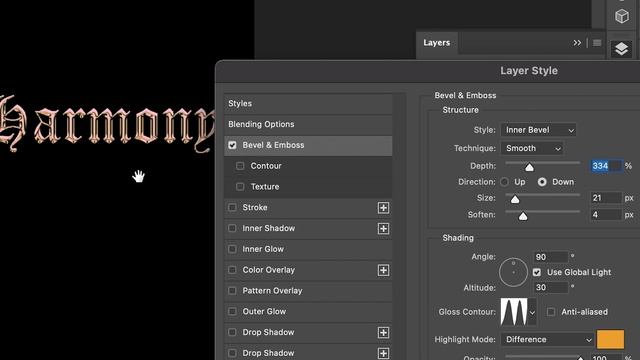Uncheck Use Global Light

[537, 272]
